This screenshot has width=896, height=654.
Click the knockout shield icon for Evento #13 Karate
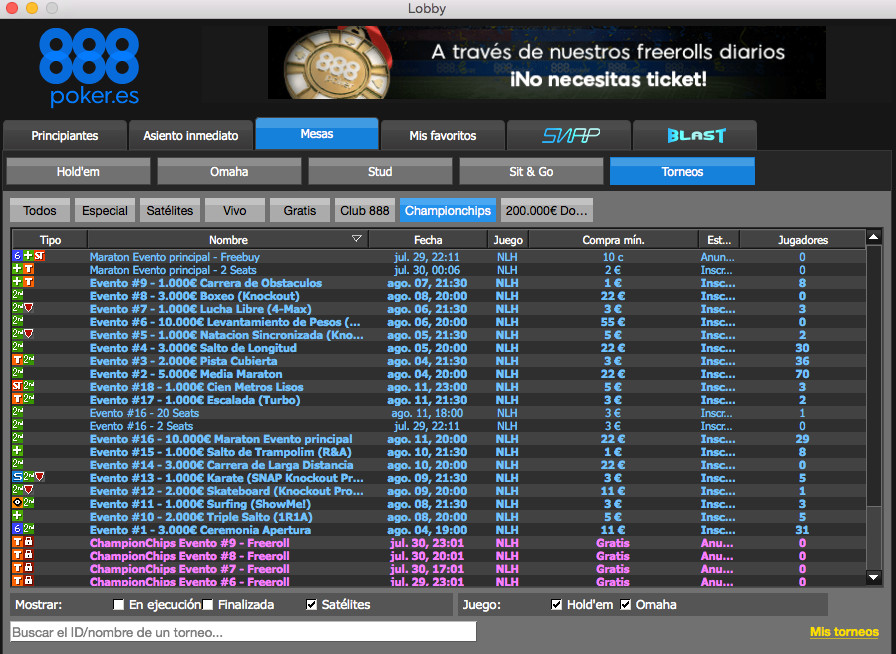(39, 477)
